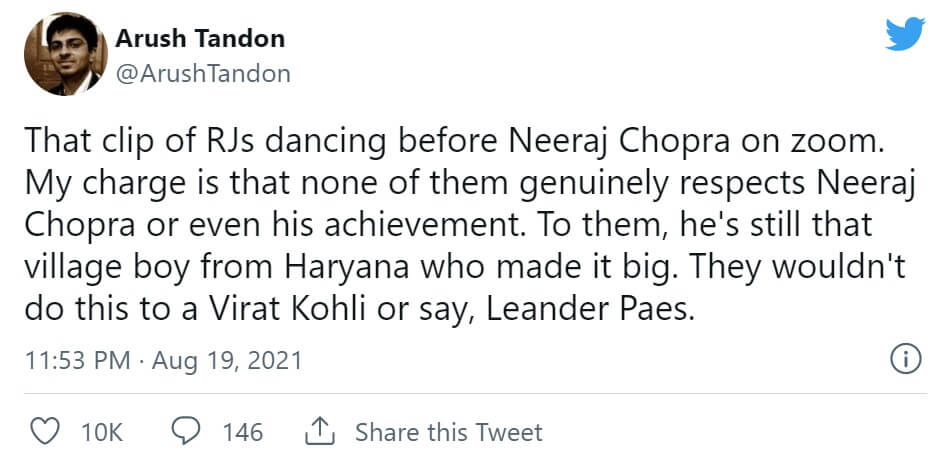Image resolution: width=947 pixels, height=463 pixels.
Task: Click the 10K likes count
Action: tap(101, 432)
